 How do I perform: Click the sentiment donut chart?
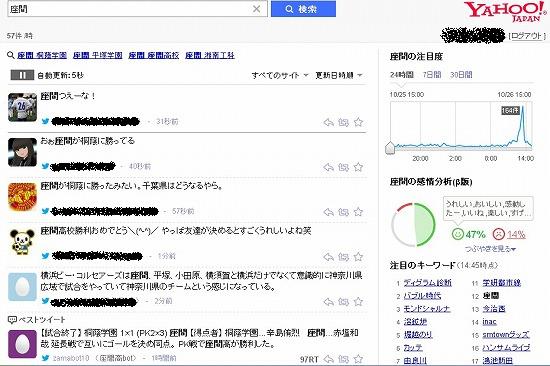[x=413, y=225]
